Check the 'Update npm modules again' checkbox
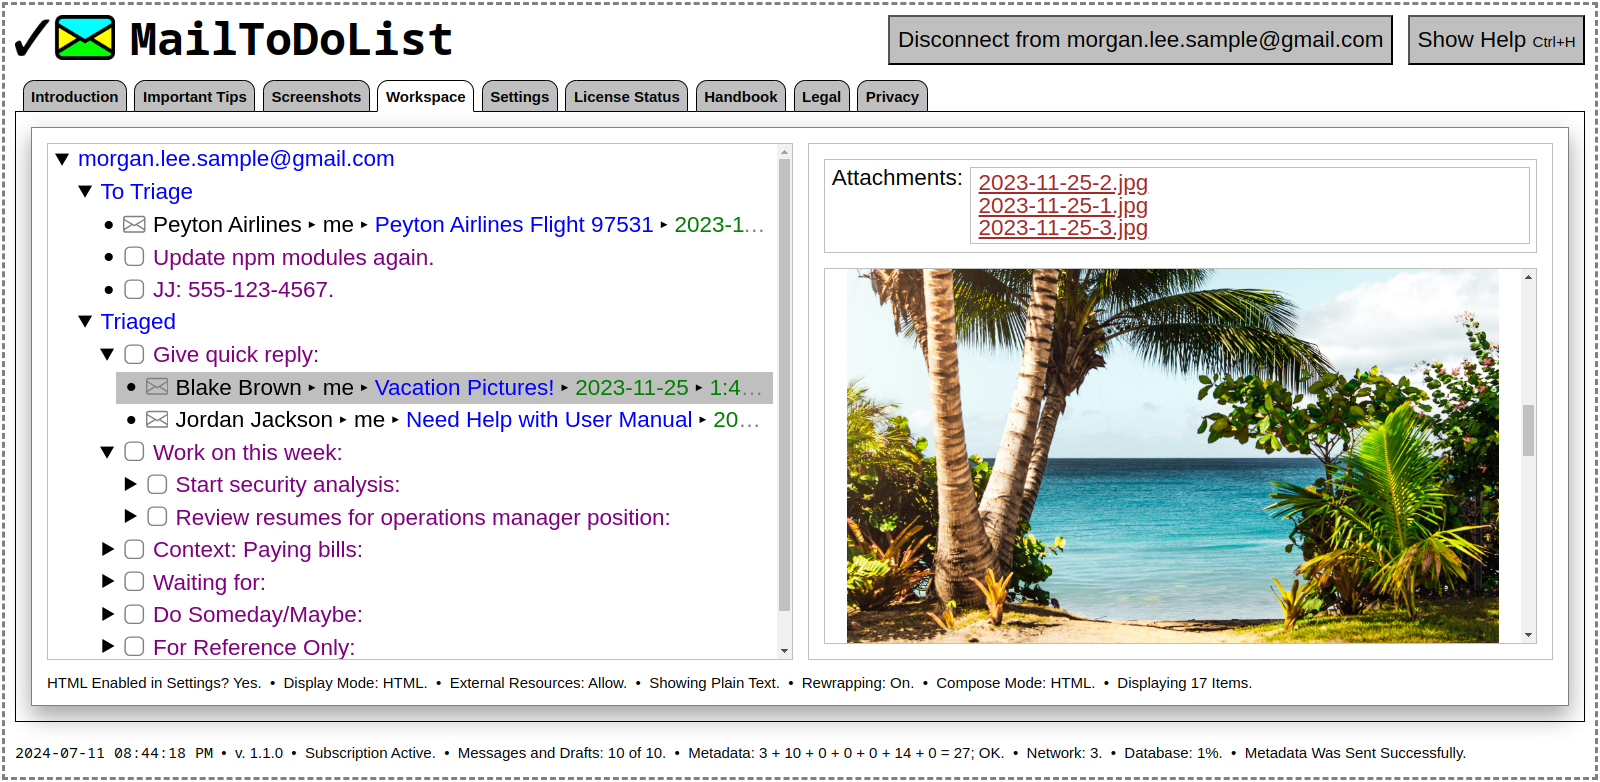Viewport: 1600px width, 782px height. tap(134, 257)
